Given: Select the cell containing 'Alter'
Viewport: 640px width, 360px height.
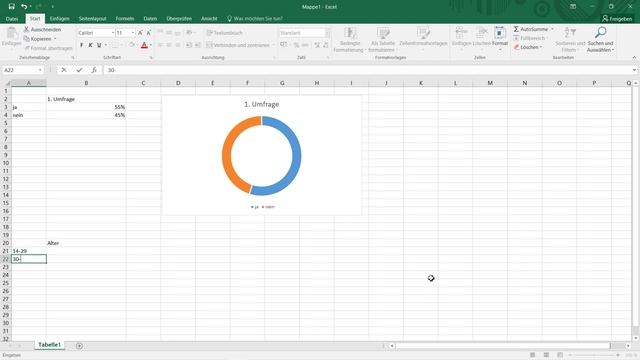Looking at the screenshot, I should (x=86, y=243).
